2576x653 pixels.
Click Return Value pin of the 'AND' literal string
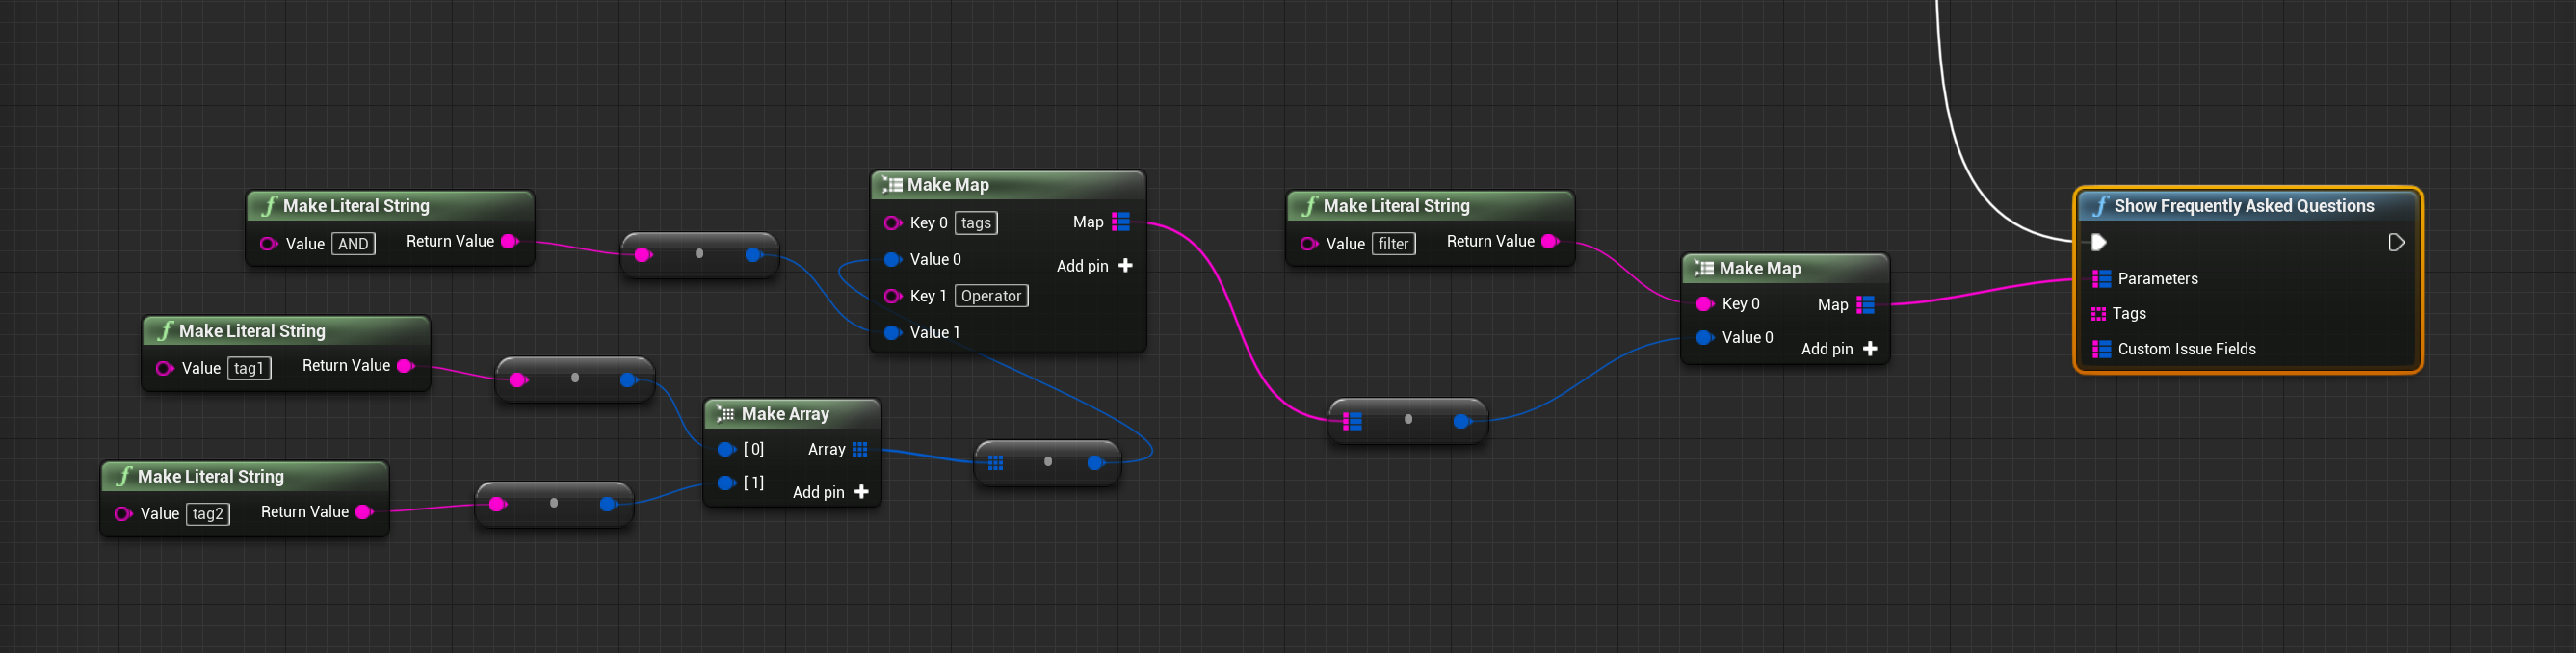[509, 242]
